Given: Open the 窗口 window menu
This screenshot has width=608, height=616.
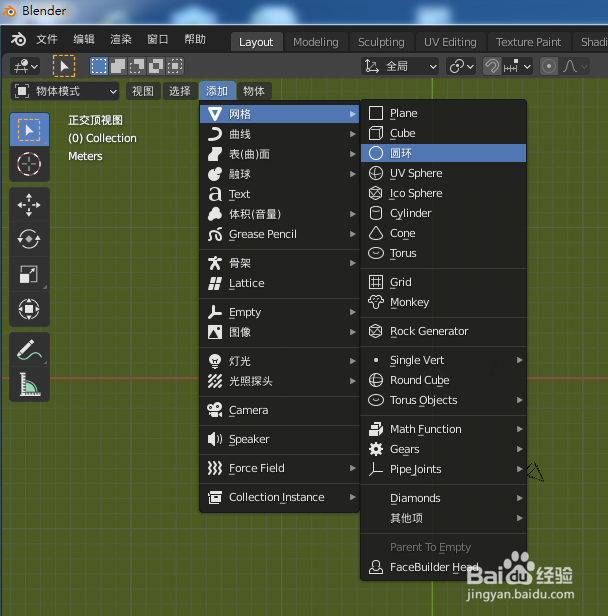Looking at the screenshot, I should pyautogui.click(x=157, y=39).
